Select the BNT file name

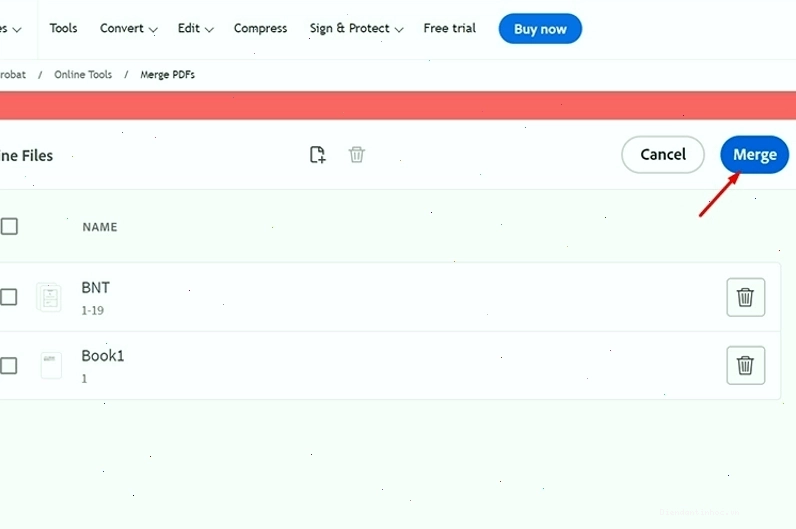95,287
